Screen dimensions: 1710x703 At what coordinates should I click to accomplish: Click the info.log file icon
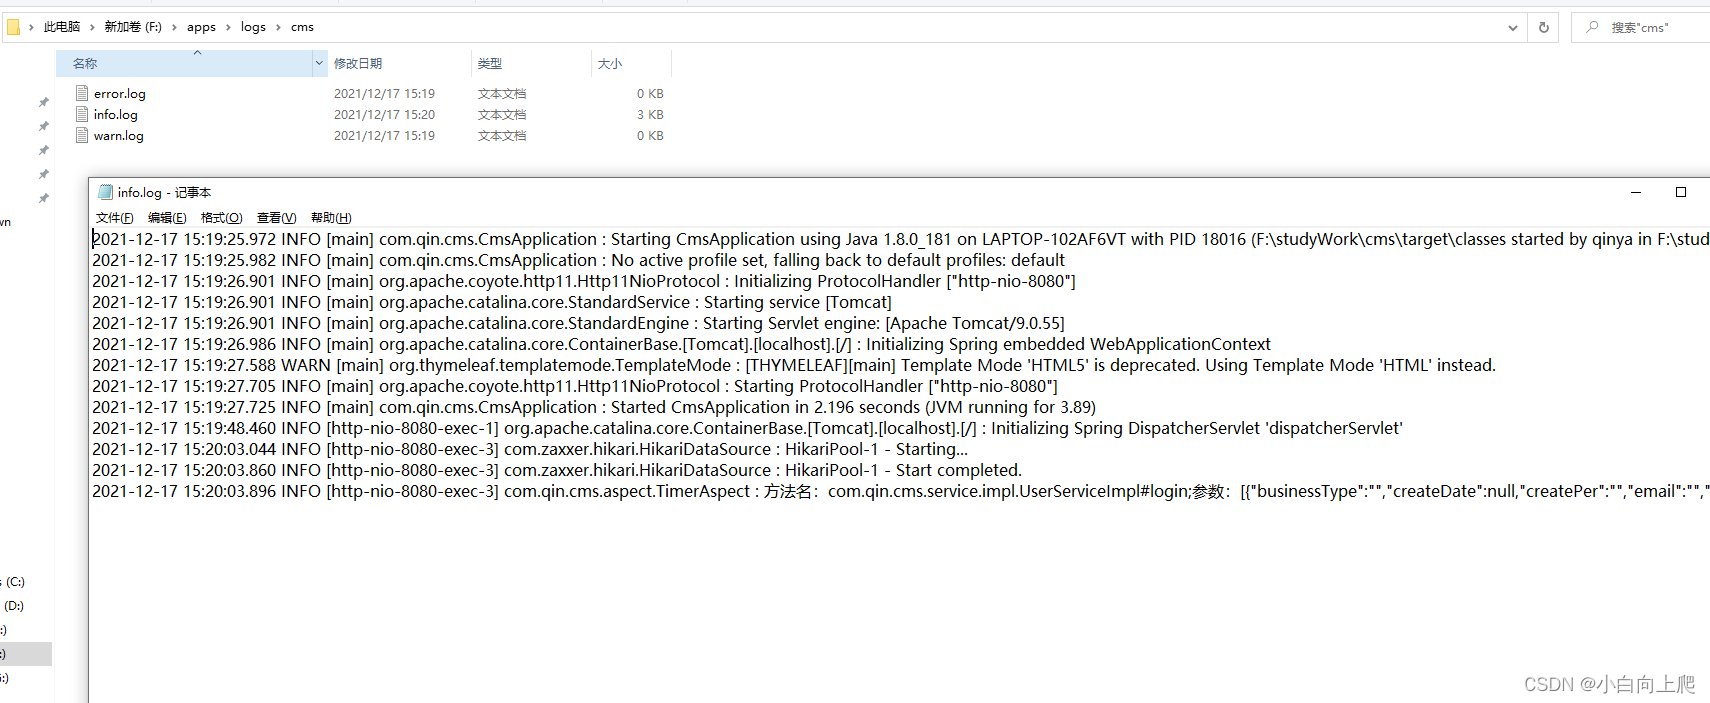tap(82, 114)
